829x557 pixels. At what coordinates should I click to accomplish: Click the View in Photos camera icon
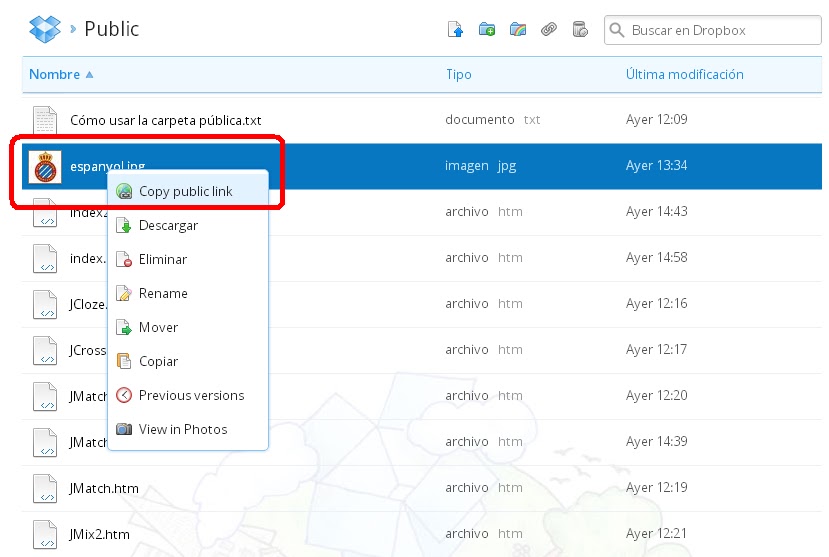pos(124,429)
